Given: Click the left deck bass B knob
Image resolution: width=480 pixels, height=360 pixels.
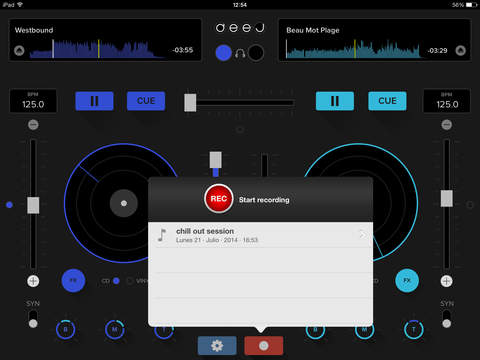Looking at the screenshot, I should coord(65,330).
